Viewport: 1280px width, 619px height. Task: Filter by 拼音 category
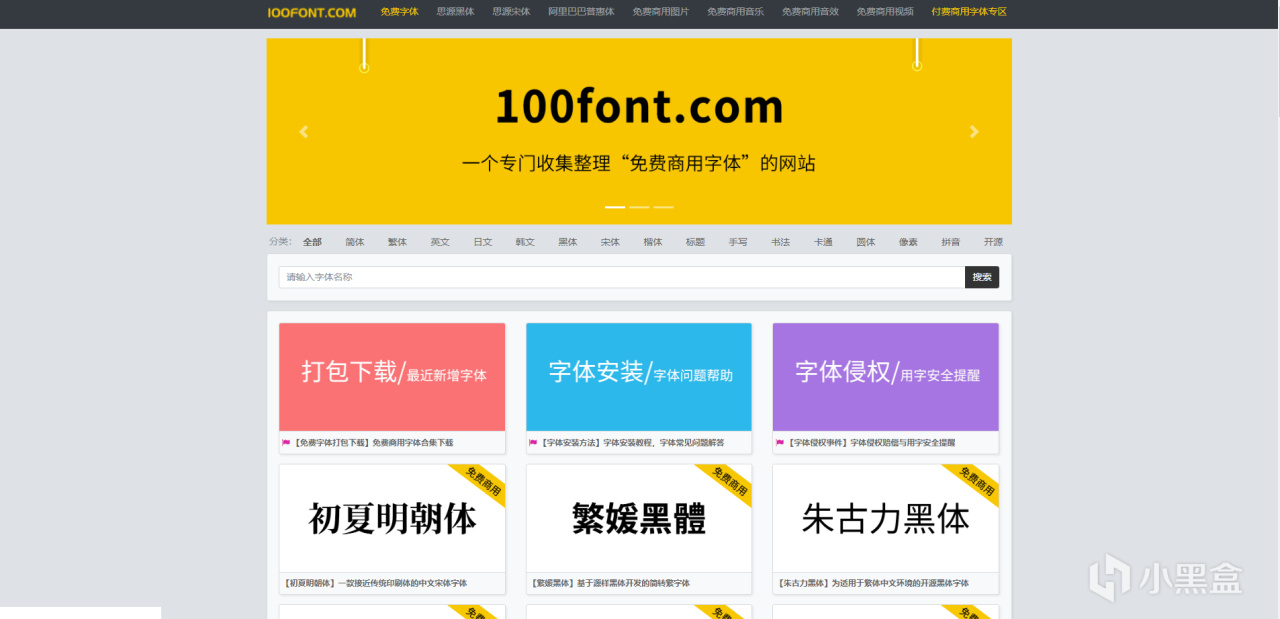tap(951, 242)
